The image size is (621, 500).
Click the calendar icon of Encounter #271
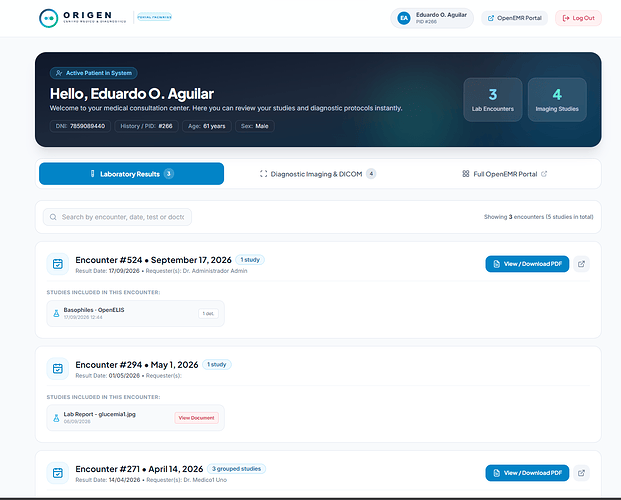[x=58, y=473]
